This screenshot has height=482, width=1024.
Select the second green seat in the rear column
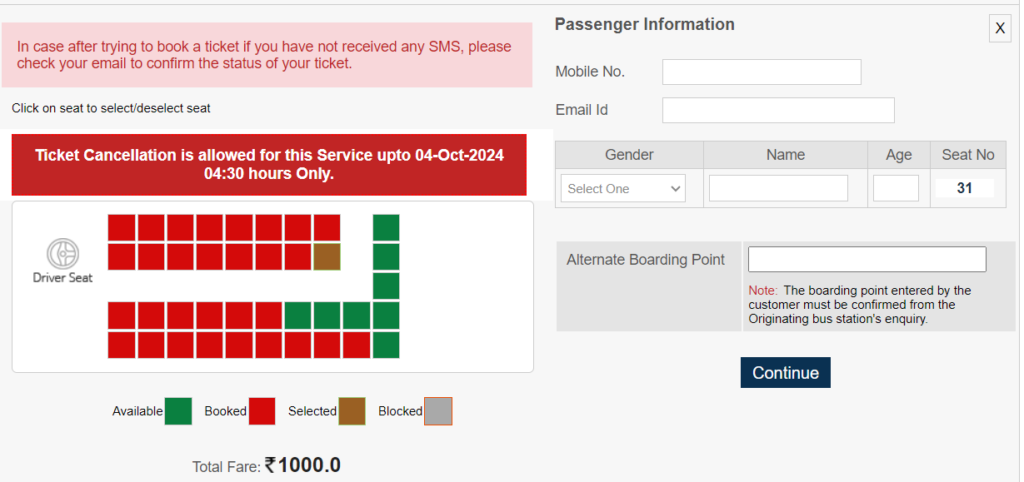[386, 257]
